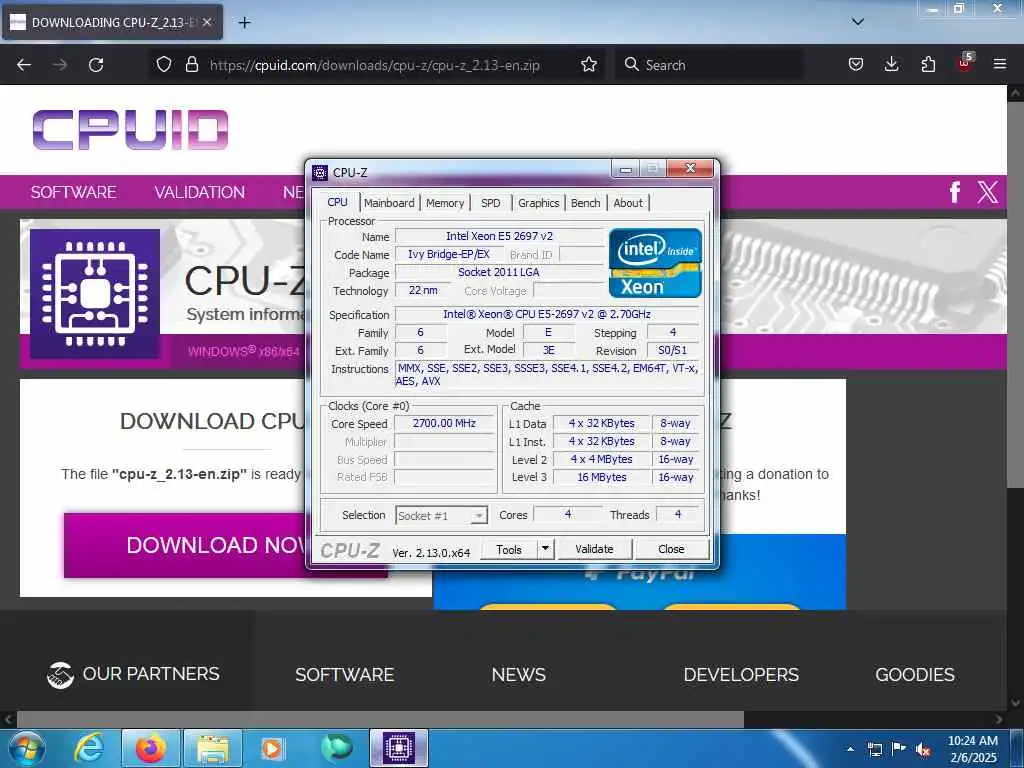Click the Level 3 cache value 16 MBytes
This screenshot has width=1024, height=768.
click(601, 477)
